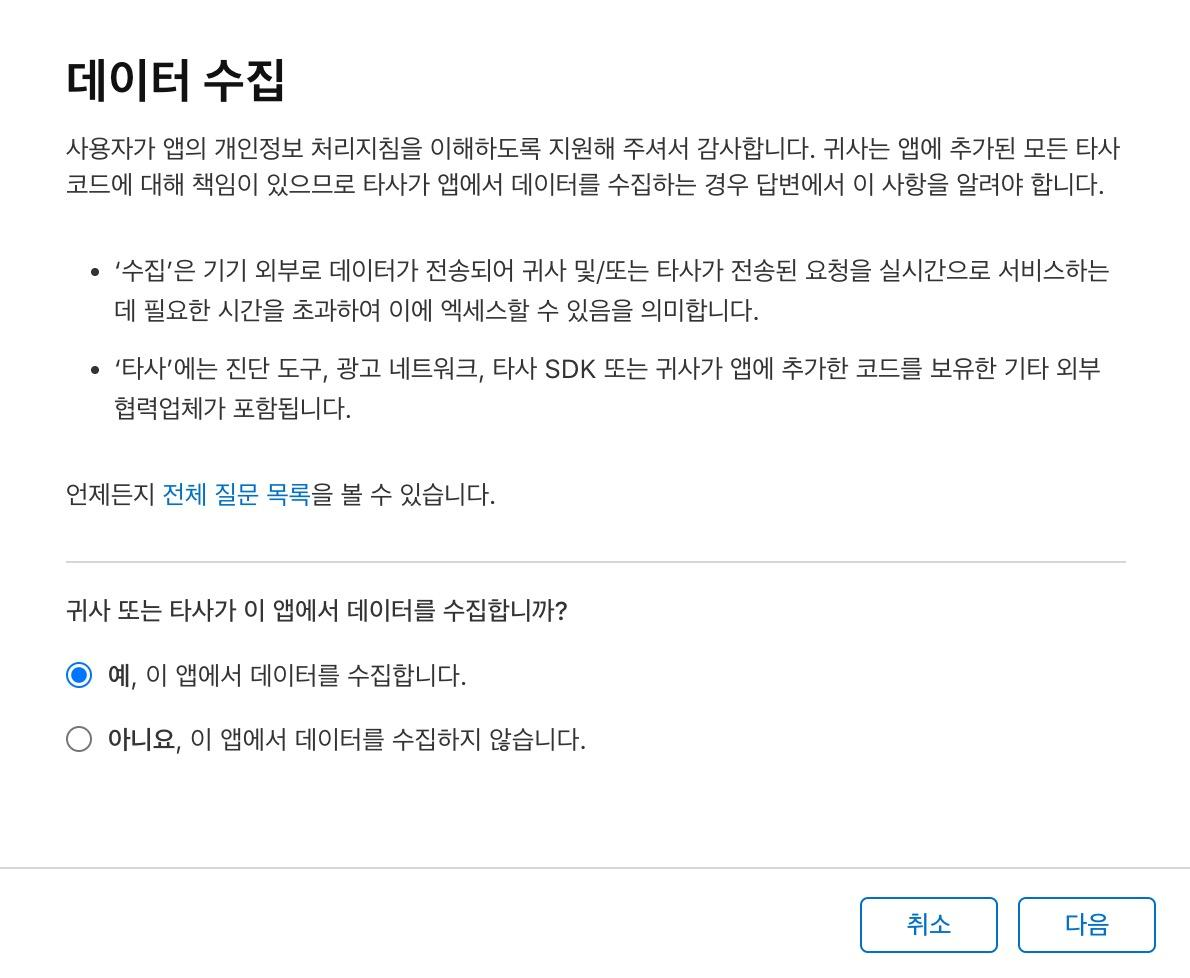This screenshot has height=978, width=1190.
Task: Proceed with the 다음 button
Action: (x=1086, y=925)
